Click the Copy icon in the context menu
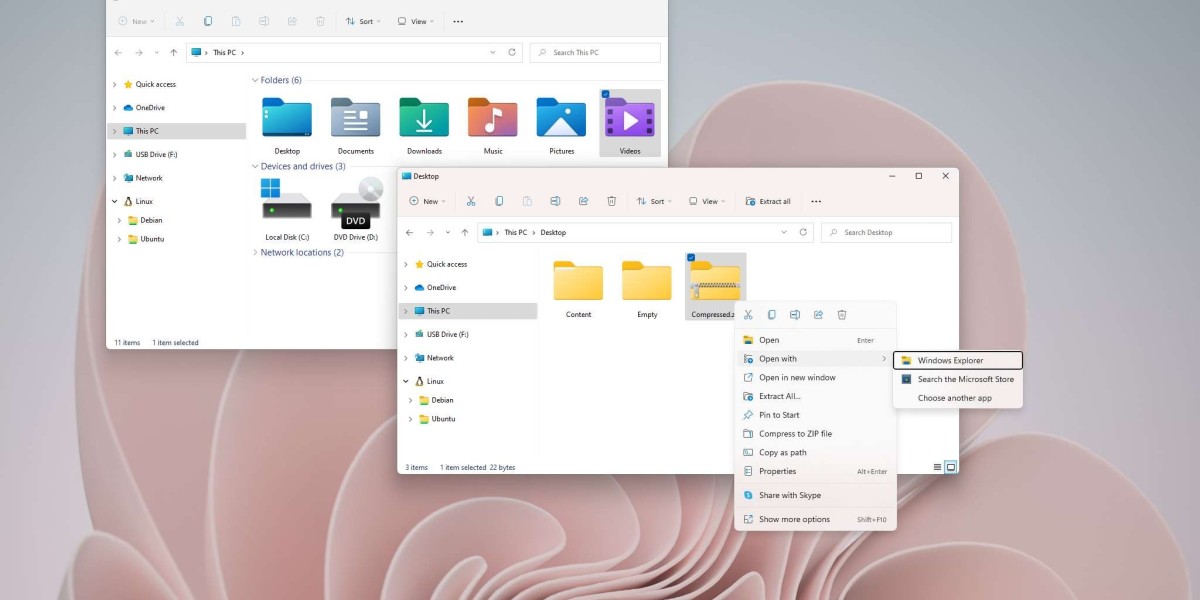The width and height of the screenshot is (1200, 600). pyautogui.click(x=771, y=314)
